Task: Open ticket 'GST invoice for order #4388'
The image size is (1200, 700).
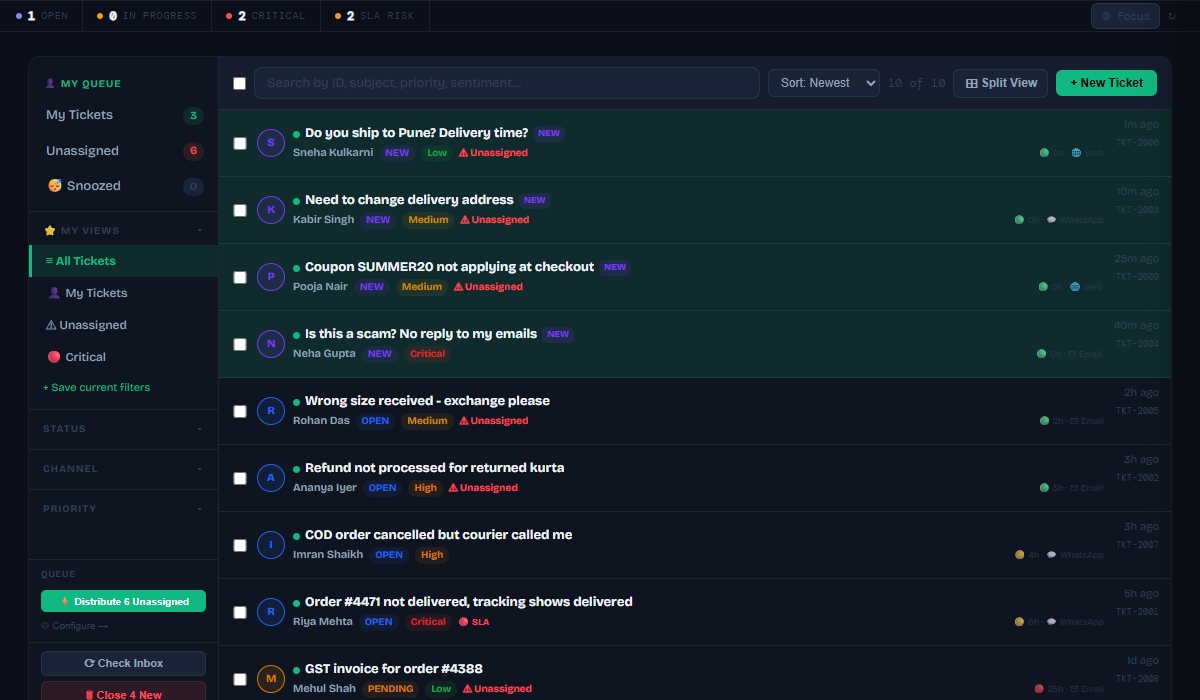Action: tap(394, 669)
